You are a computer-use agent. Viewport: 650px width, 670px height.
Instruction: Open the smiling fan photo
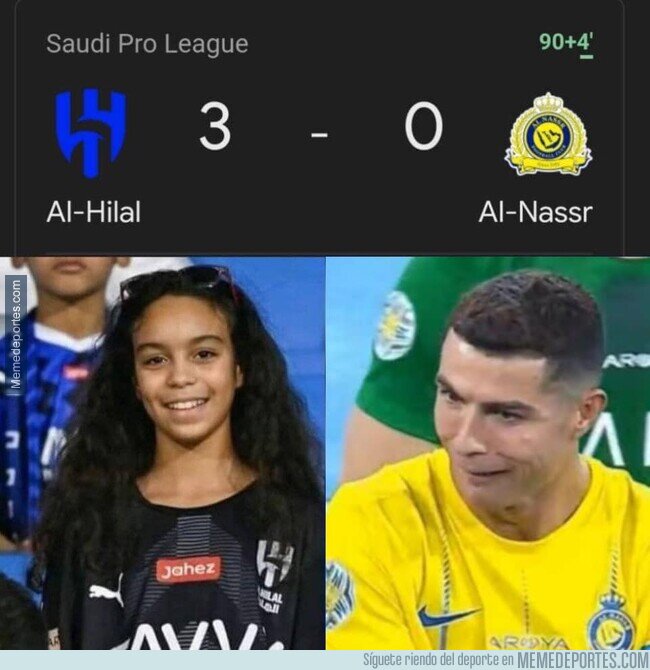tap(162, 453)
